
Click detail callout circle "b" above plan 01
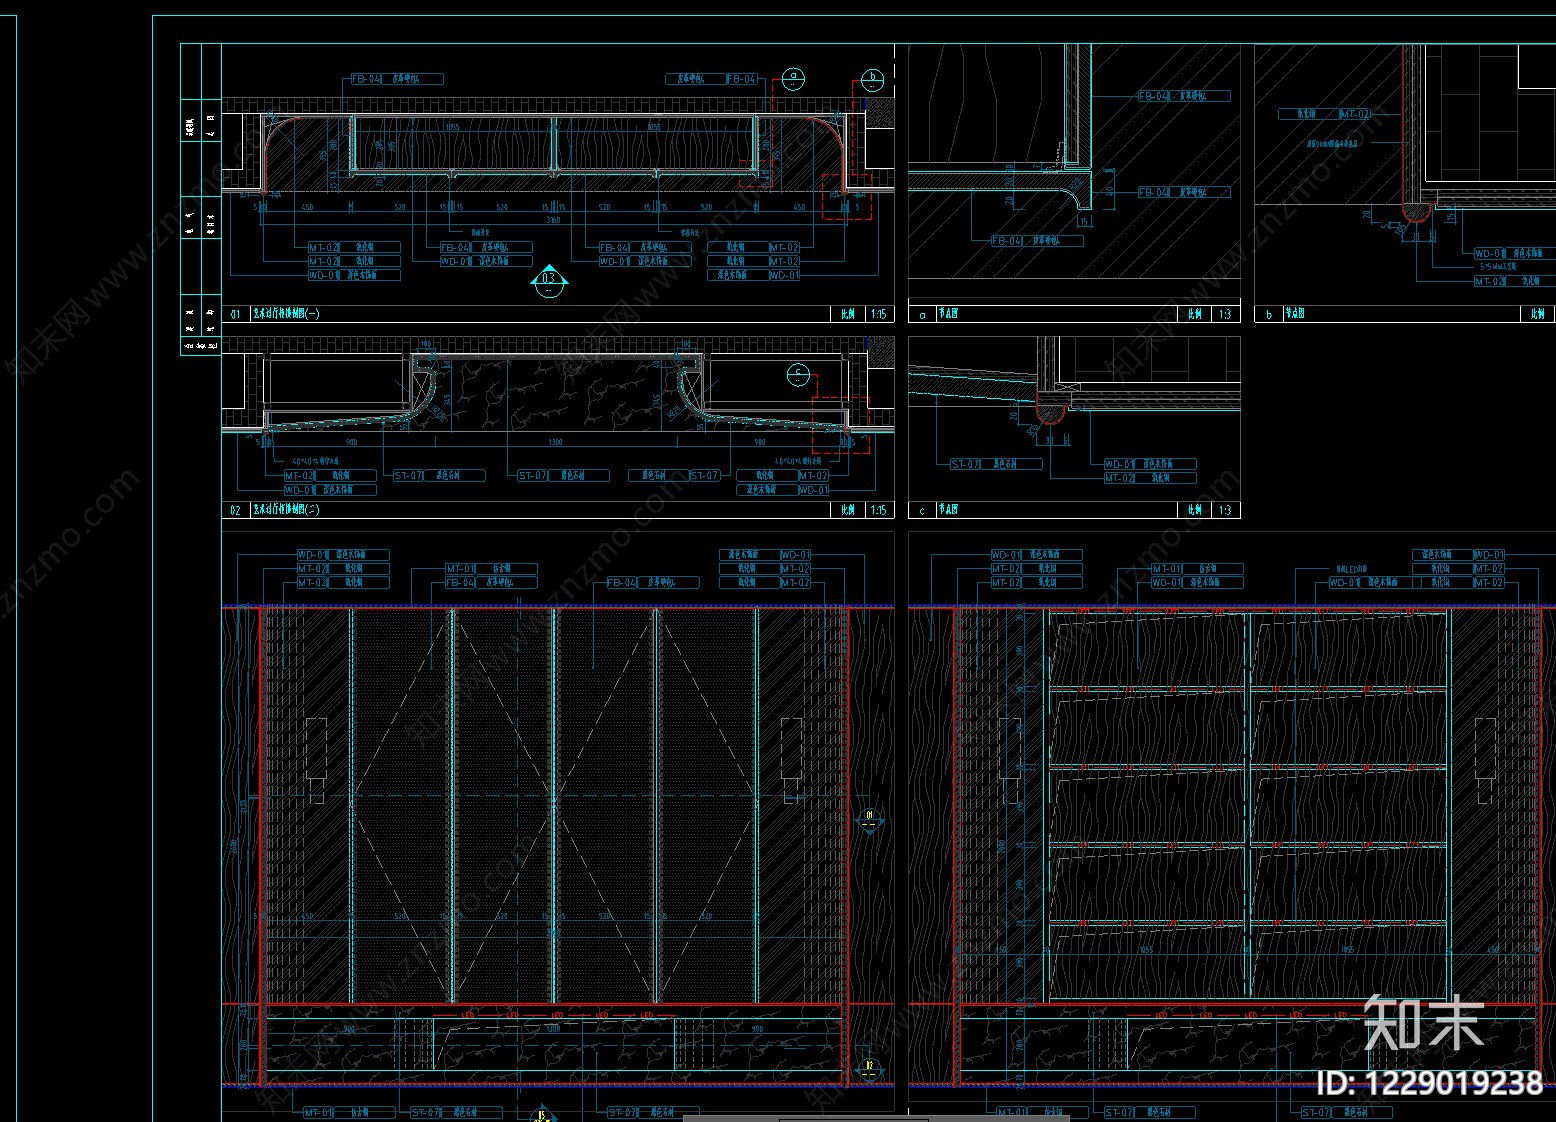(872, 77)
